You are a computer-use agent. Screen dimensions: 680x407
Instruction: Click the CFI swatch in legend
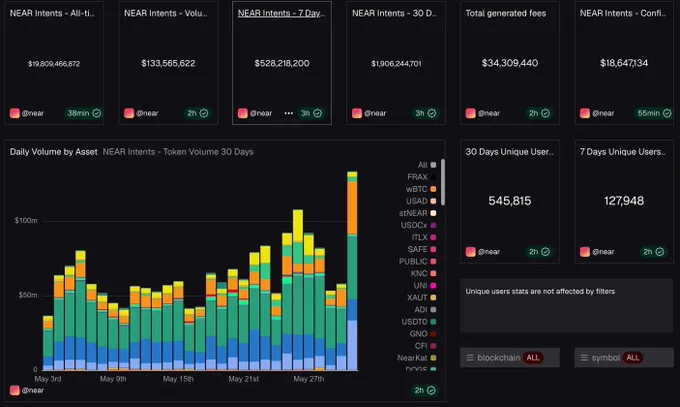pyautogui.click(x=433, y=346)
